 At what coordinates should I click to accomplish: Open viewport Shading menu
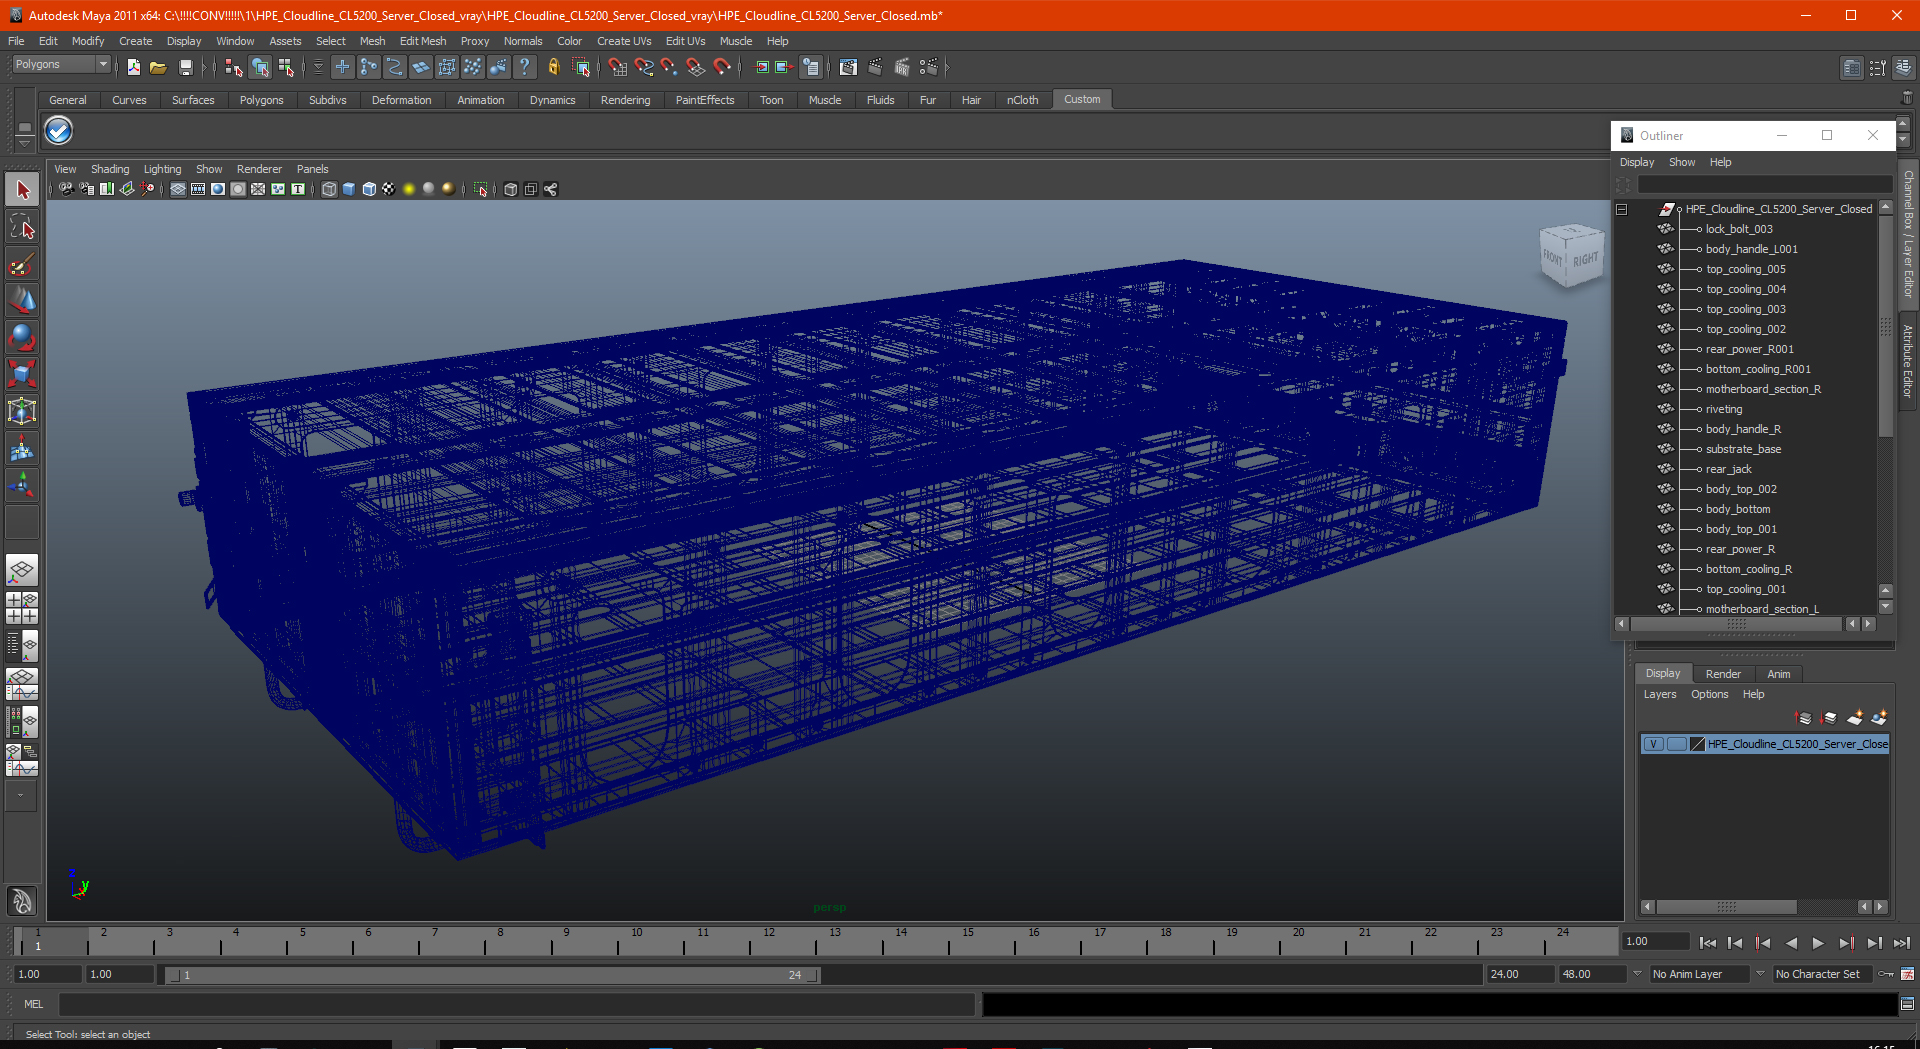point(110,169)
